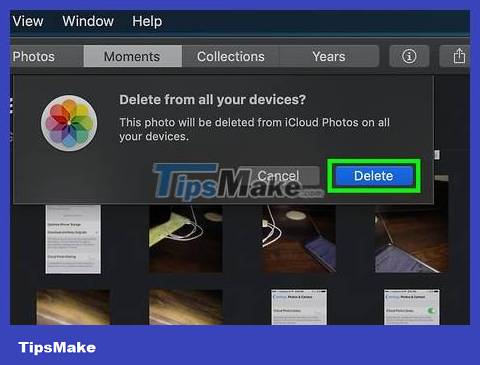The image size is (480, 365).
Task: Select the green cable photo thumbnail
Action: (186, 239)
